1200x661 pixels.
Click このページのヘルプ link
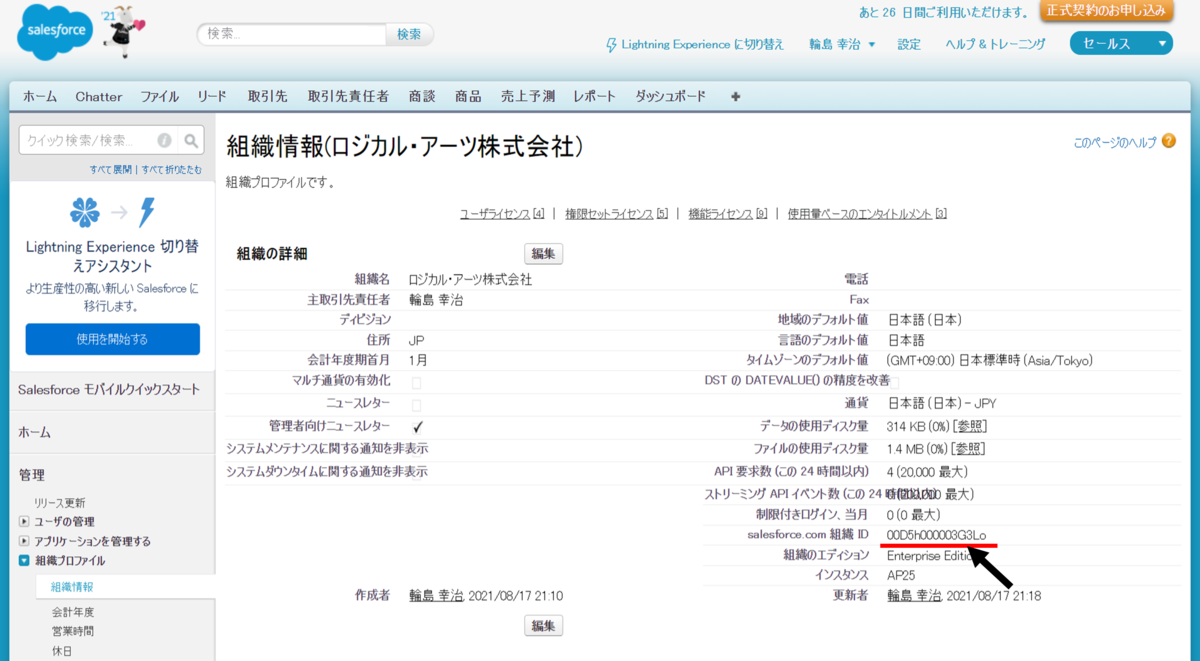coord(1115,143)
